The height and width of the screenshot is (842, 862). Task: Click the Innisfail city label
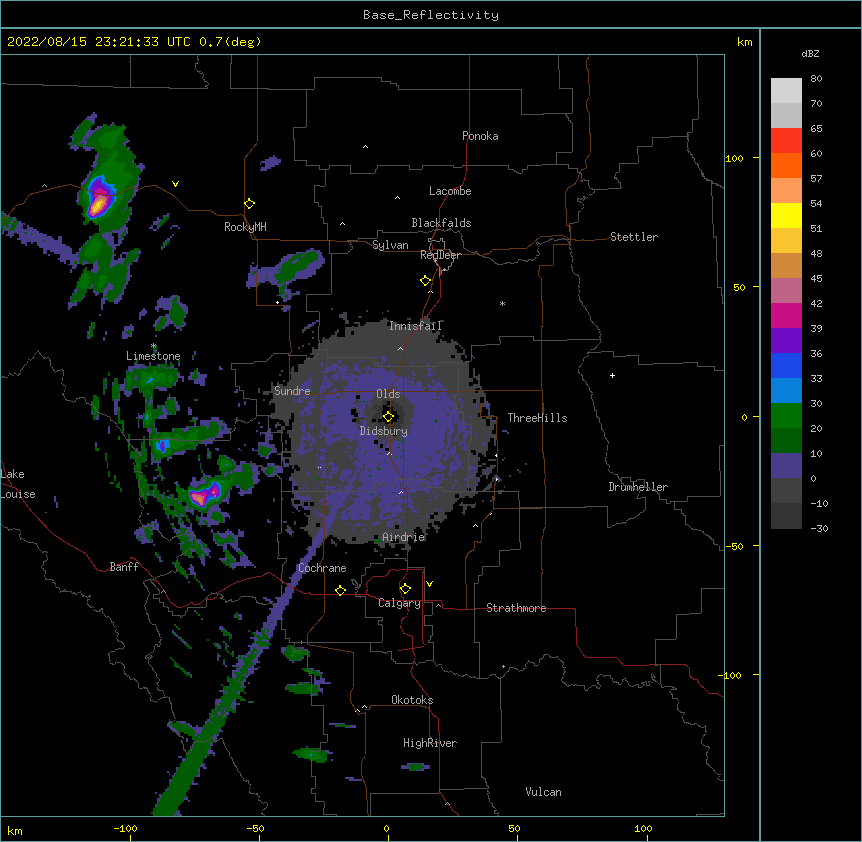pos(415,326)
